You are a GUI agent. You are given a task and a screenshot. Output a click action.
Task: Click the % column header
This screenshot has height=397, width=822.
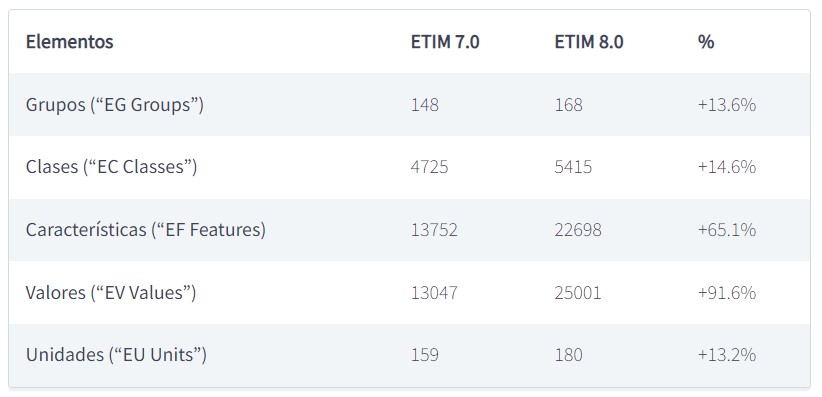(706, 41)
